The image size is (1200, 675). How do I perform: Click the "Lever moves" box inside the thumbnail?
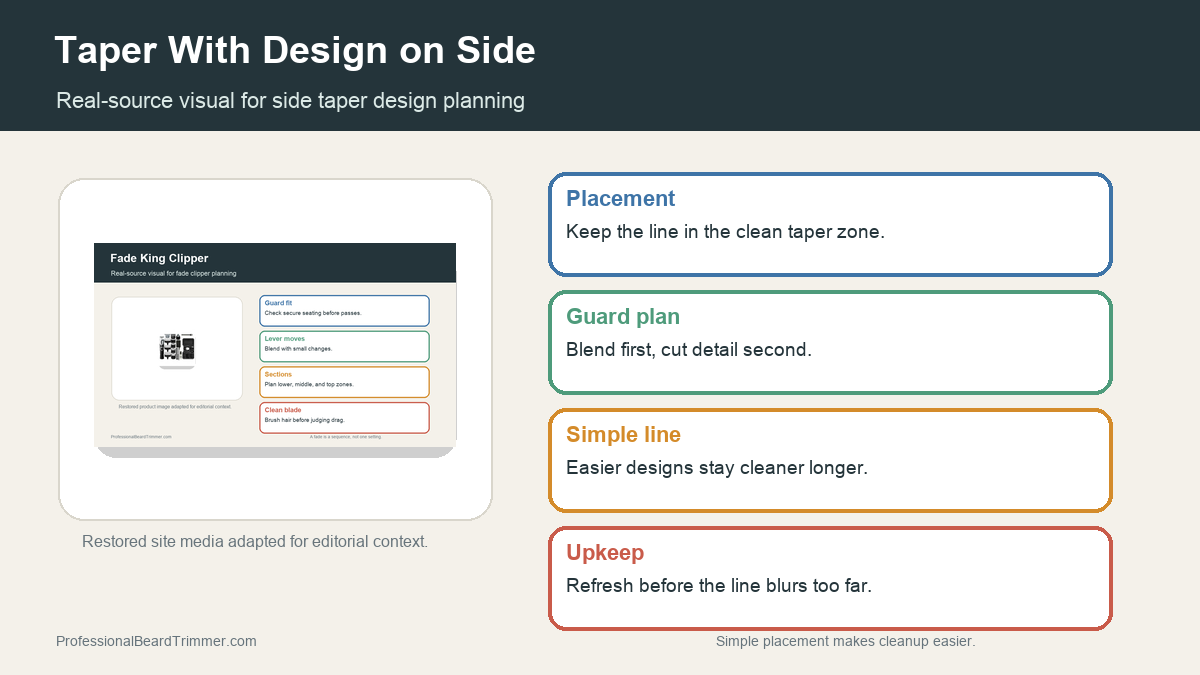tap(344, 346)
